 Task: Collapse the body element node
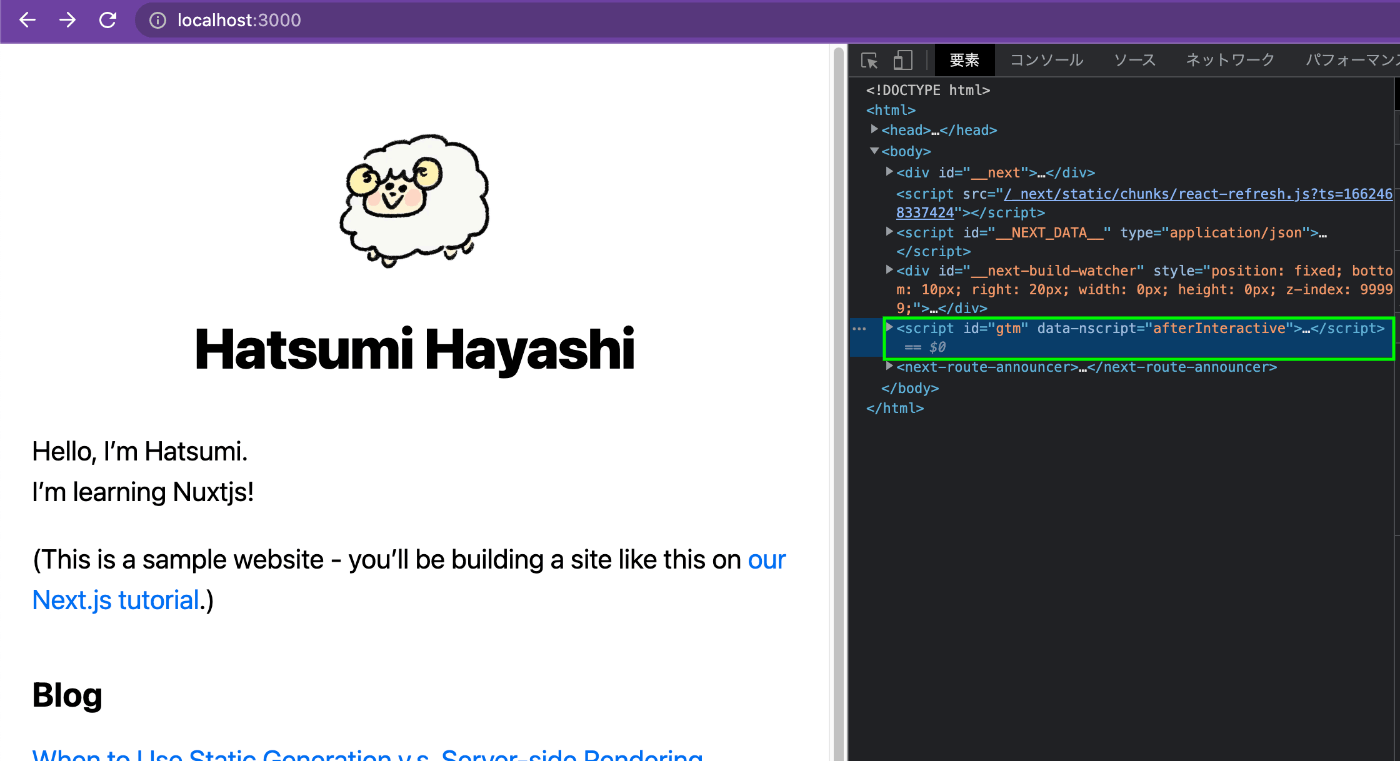click(875, 151)
